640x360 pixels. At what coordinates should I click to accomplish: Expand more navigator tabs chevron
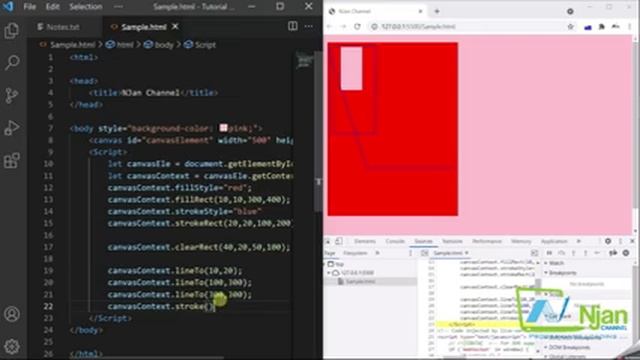[377, 253]
